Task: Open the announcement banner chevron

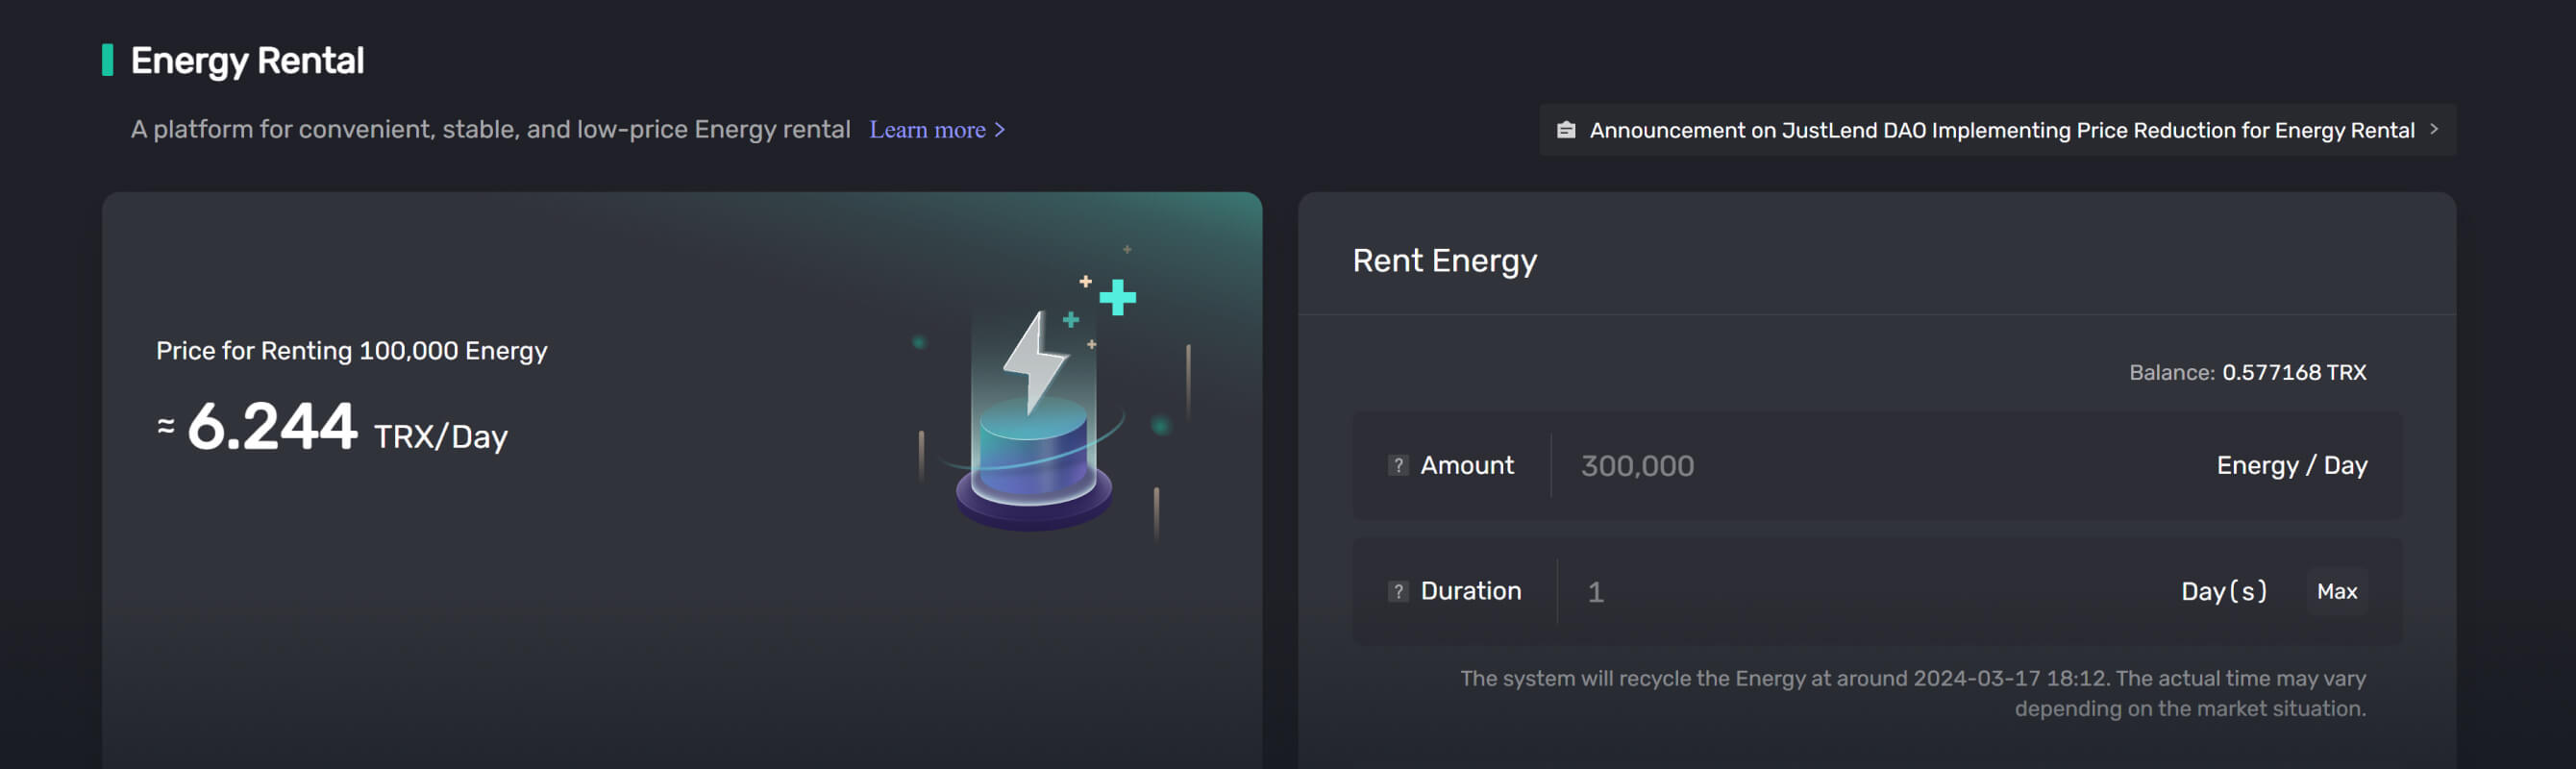Action: [x=2437, y=129]
